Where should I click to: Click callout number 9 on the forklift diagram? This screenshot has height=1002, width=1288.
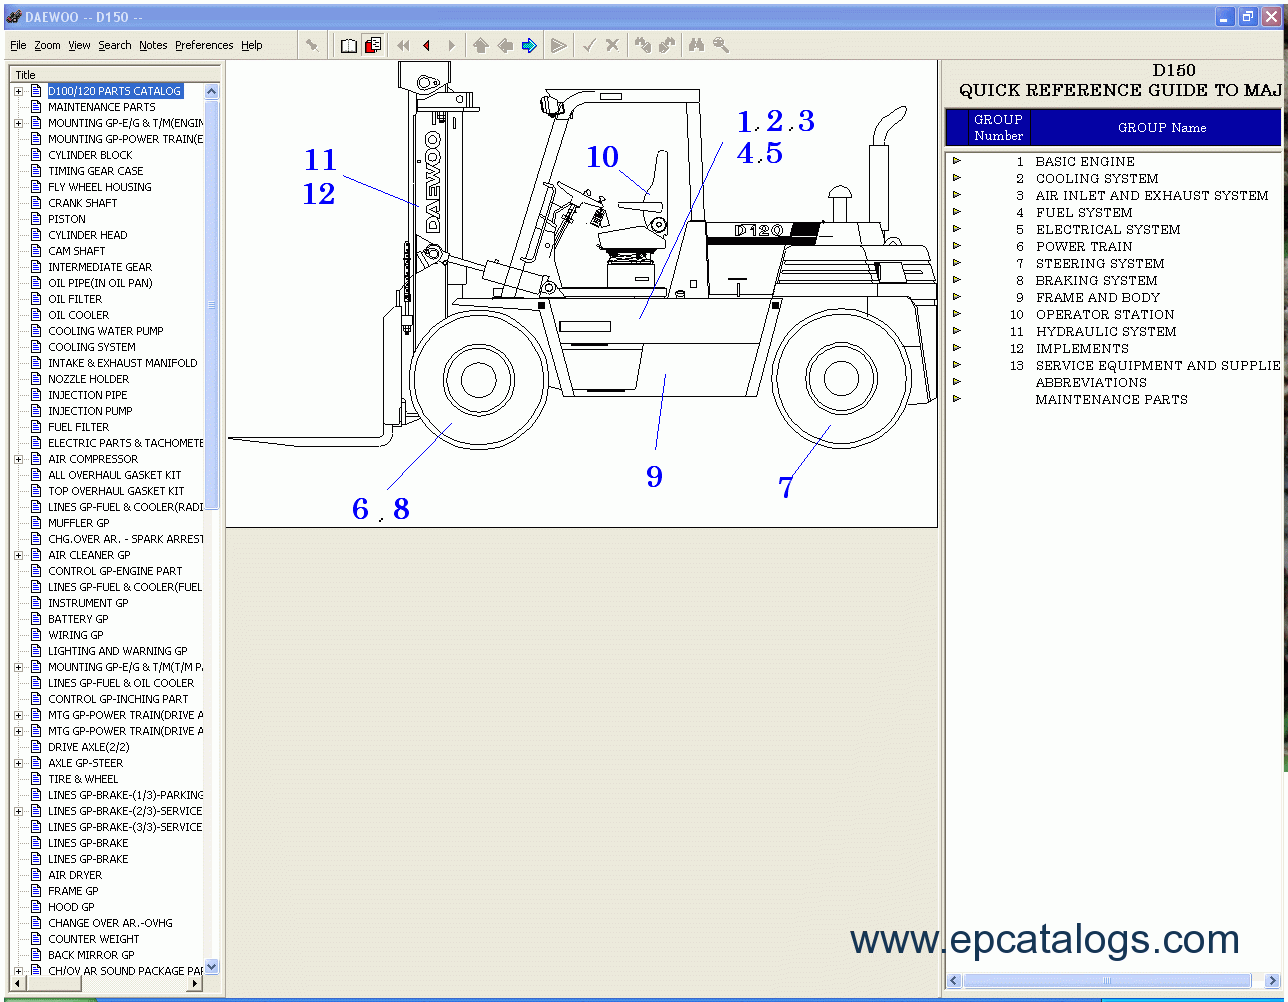[654, 476]
